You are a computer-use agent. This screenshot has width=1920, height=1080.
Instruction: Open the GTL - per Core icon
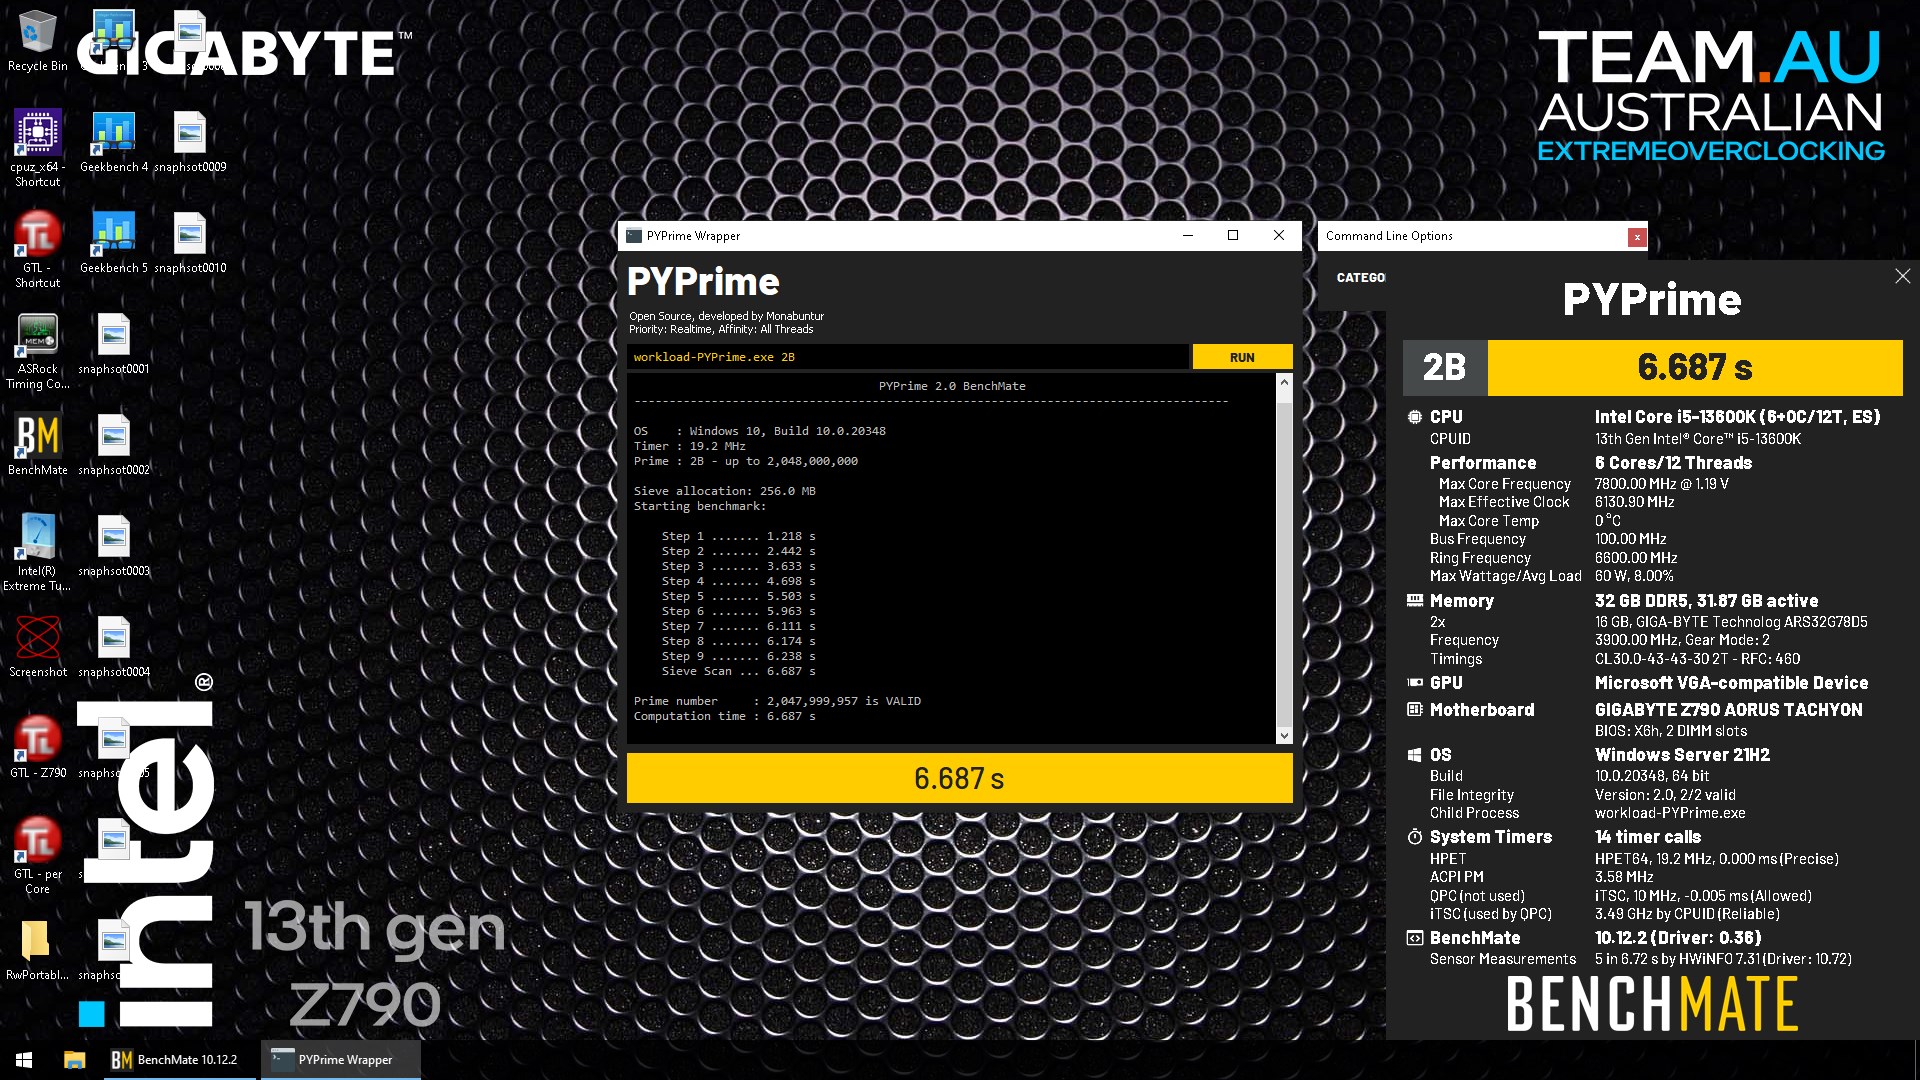(x=37, y=855)
